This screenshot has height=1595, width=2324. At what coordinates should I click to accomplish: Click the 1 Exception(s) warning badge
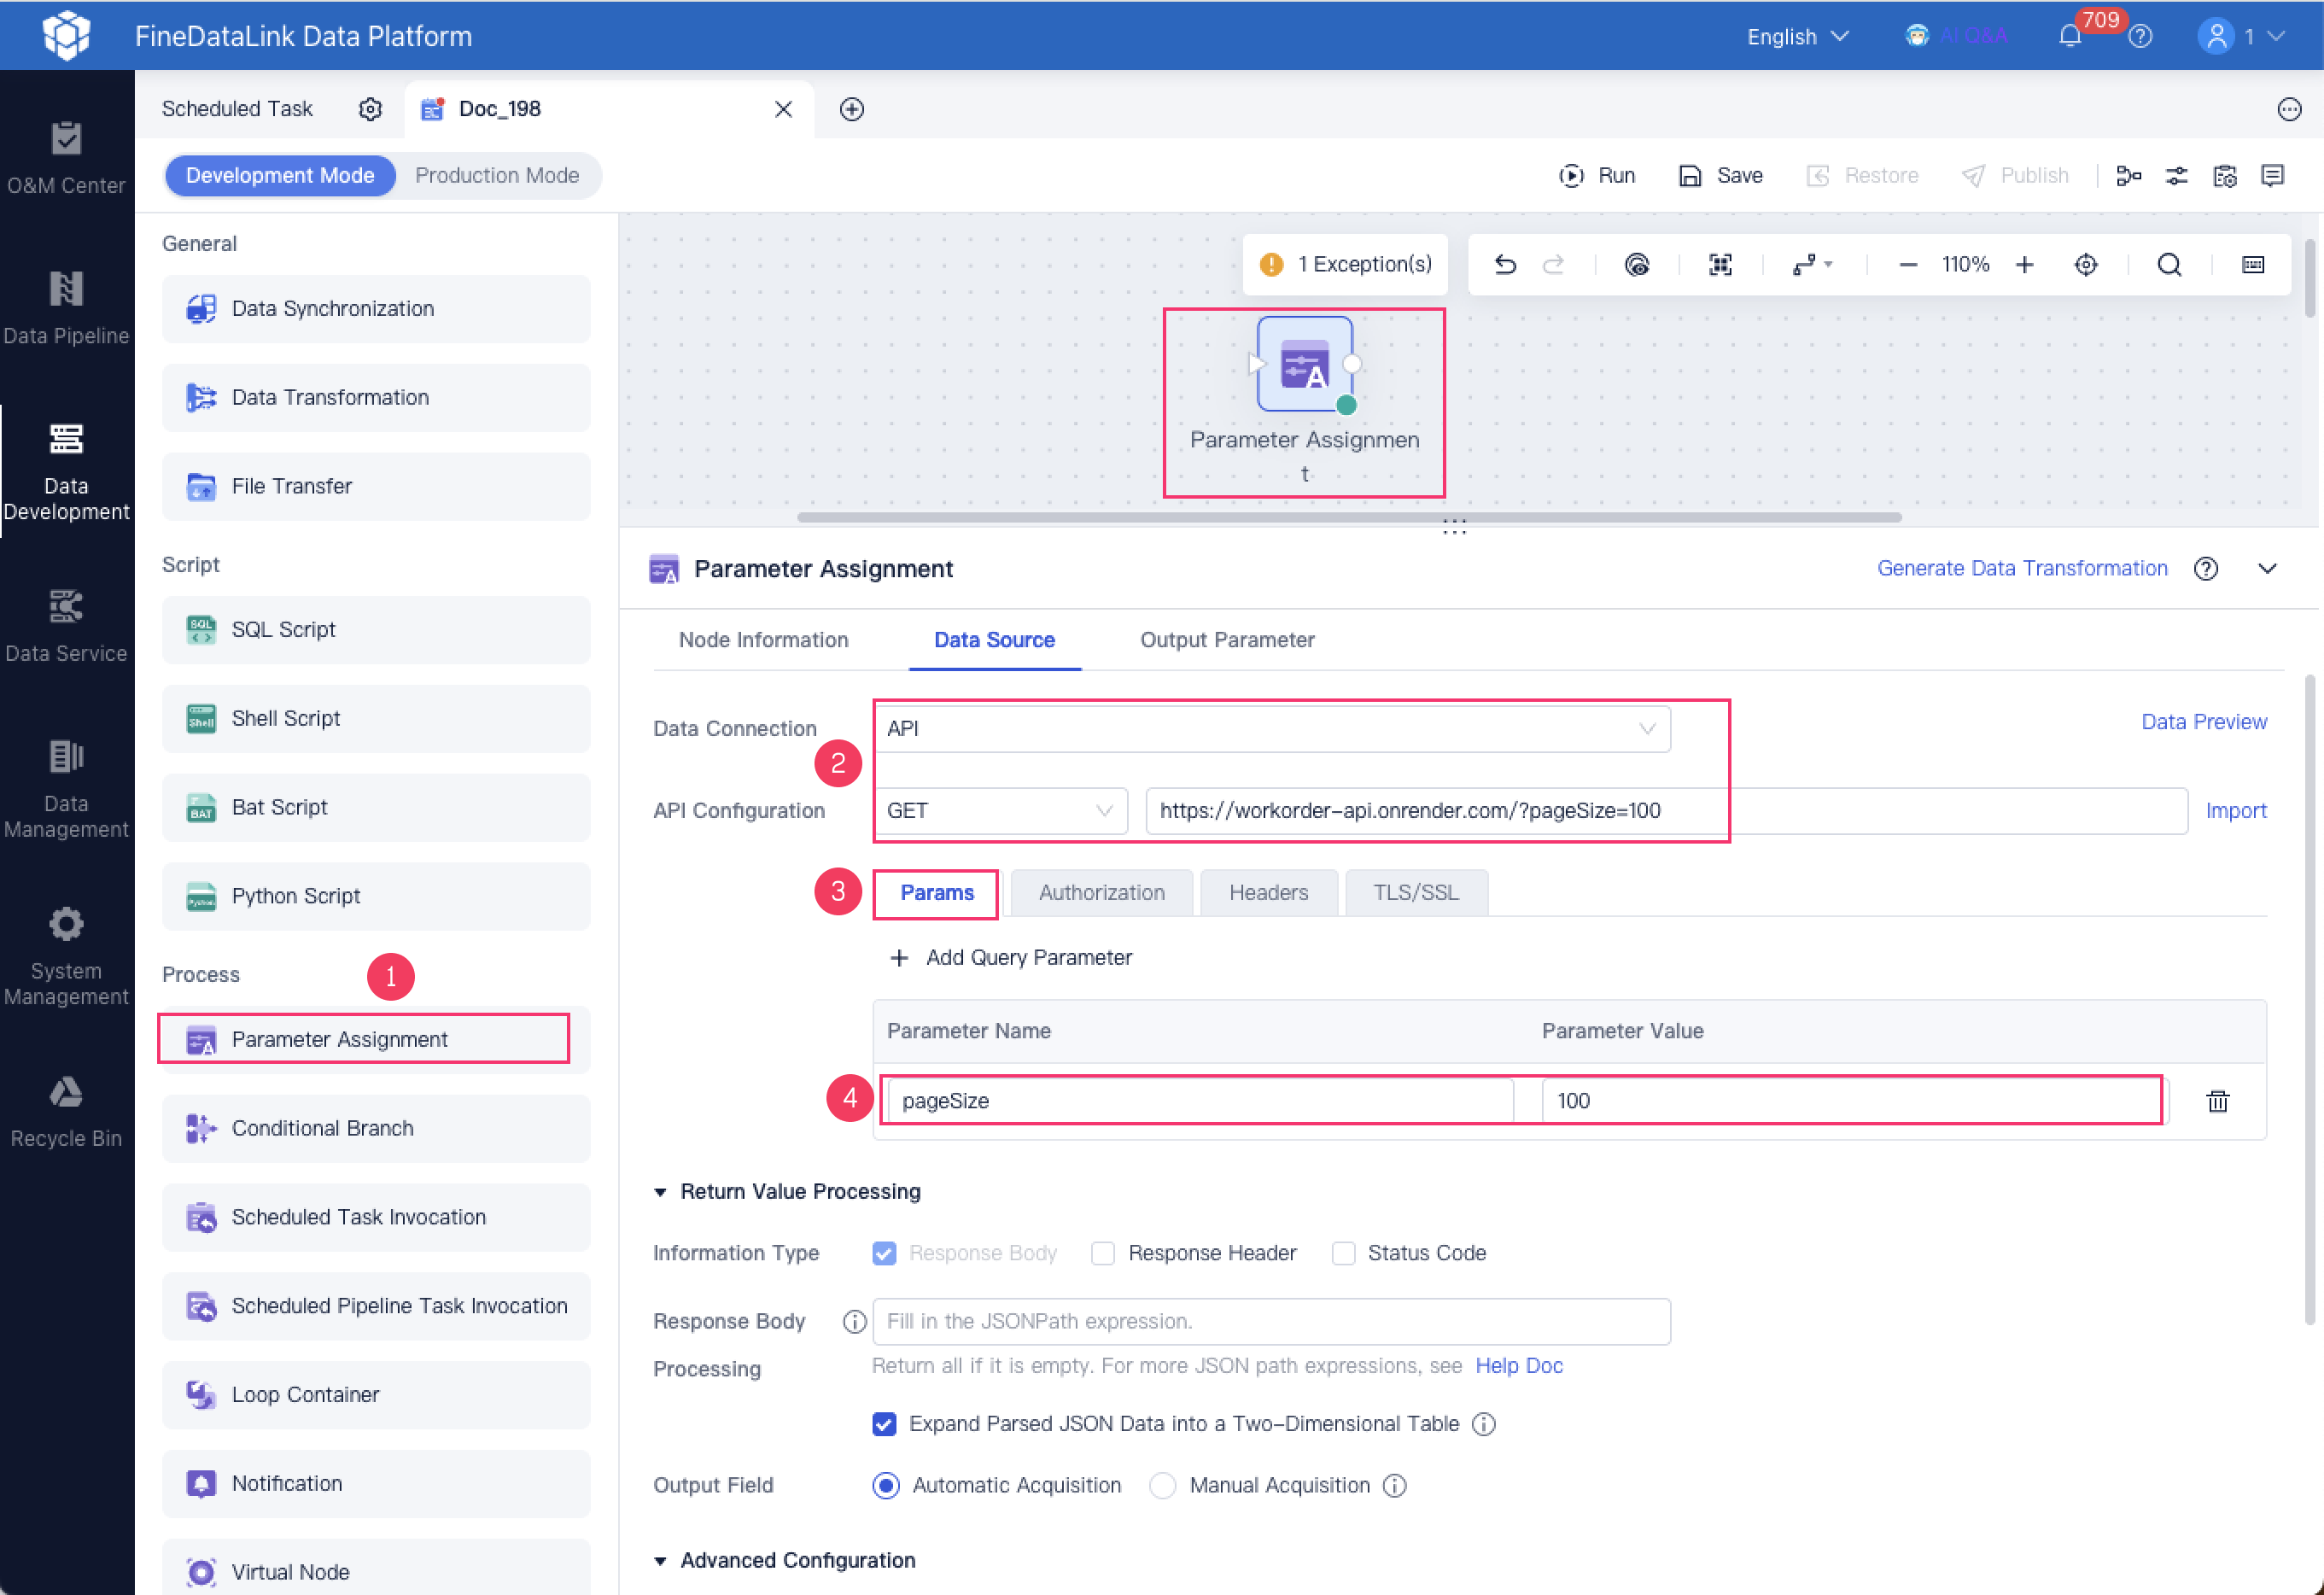click(x=1344, y=264)
